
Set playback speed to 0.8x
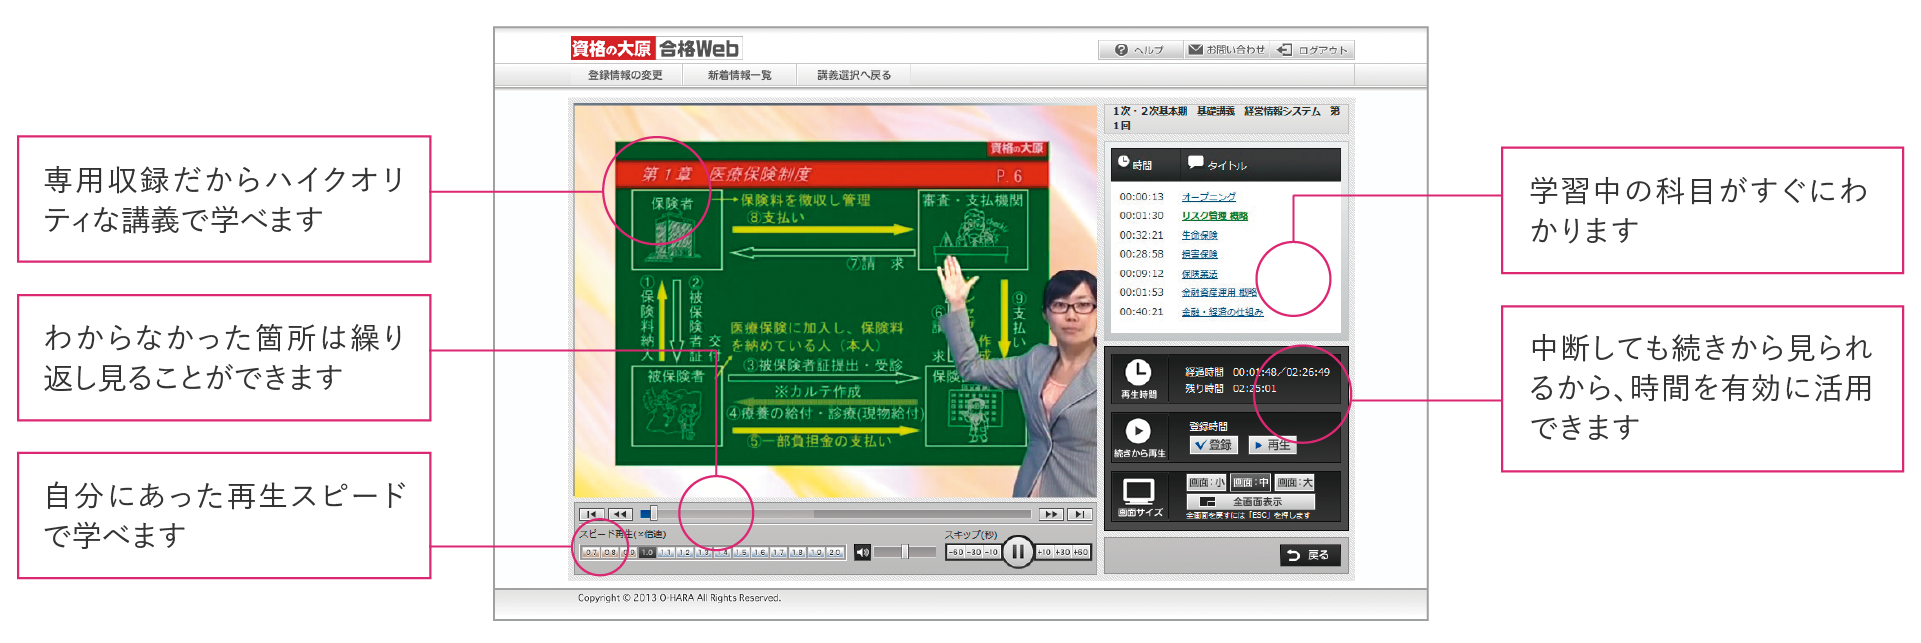pyautogui.click(x=610, y=552)
